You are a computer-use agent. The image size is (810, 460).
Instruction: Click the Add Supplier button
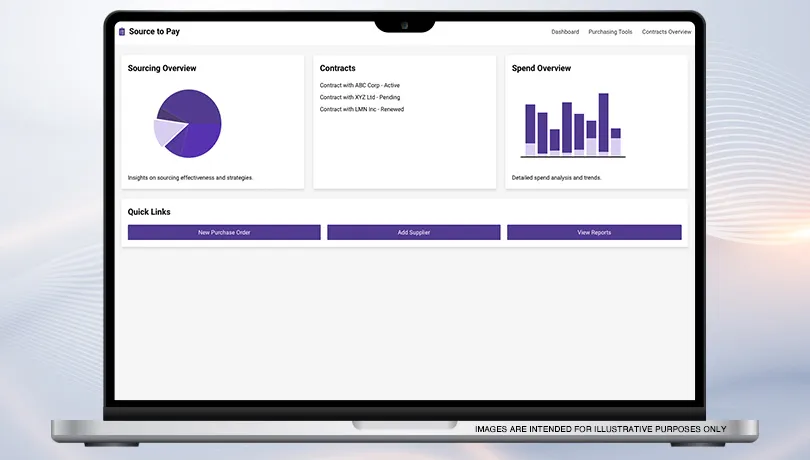click(414, 232)
